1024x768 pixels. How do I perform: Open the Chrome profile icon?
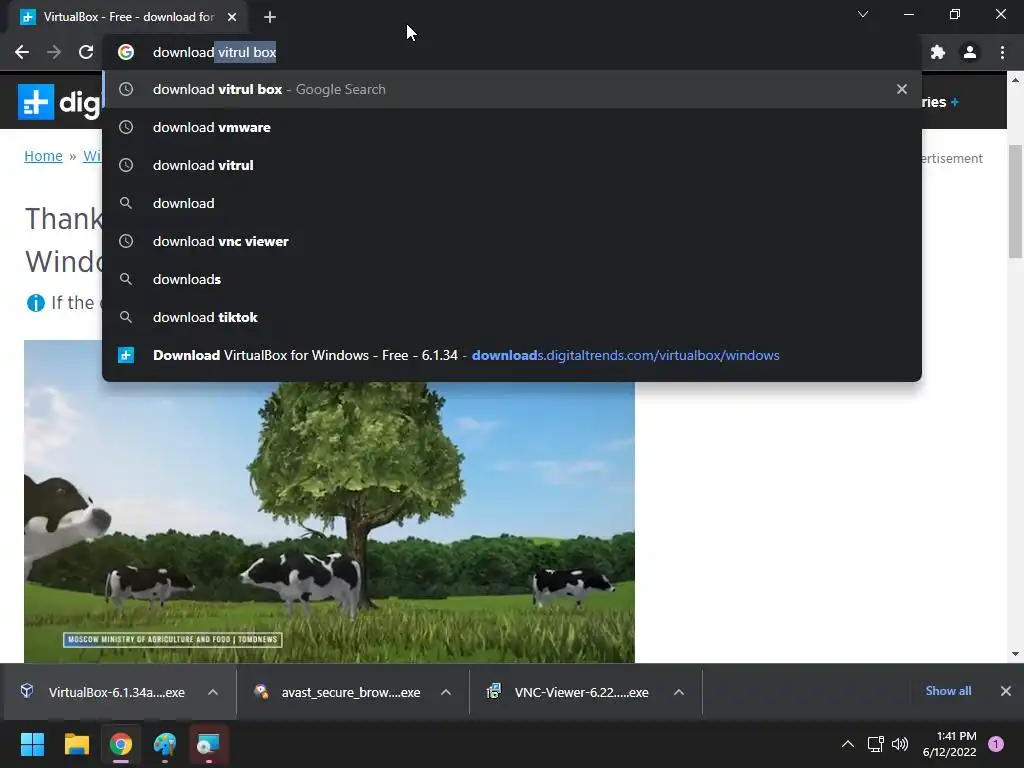pos(970,52)
